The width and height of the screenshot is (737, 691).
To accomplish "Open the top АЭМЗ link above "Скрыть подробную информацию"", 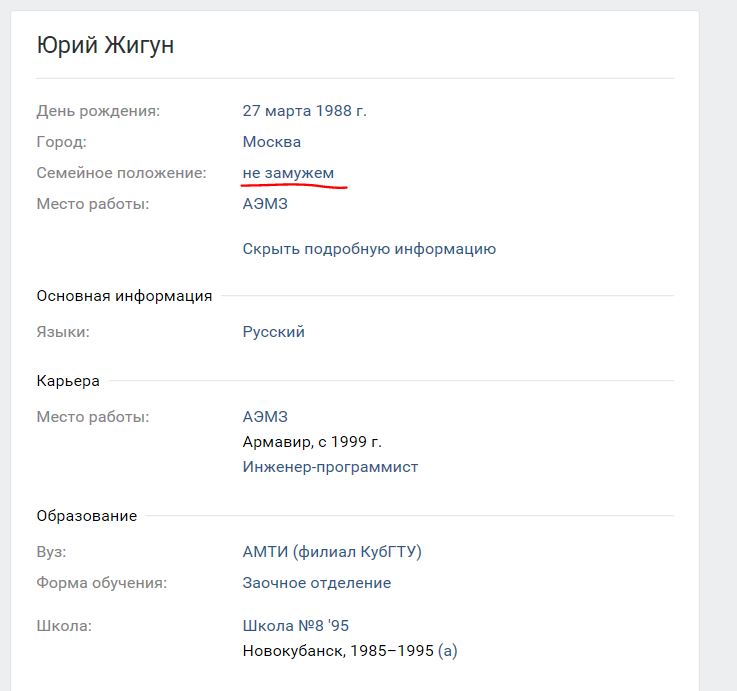I will tap(265, 204).
